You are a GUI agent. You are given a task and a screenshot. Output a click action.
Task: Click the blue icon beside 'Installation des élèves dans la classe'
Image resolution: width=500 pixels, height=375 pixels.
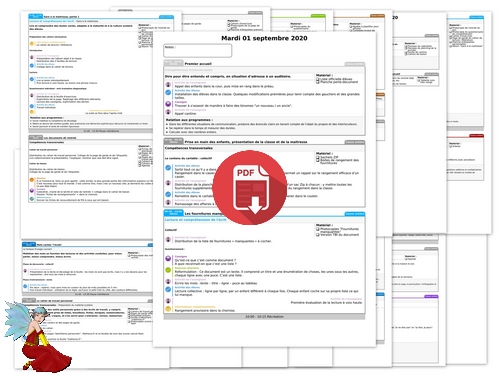[168, 92]
